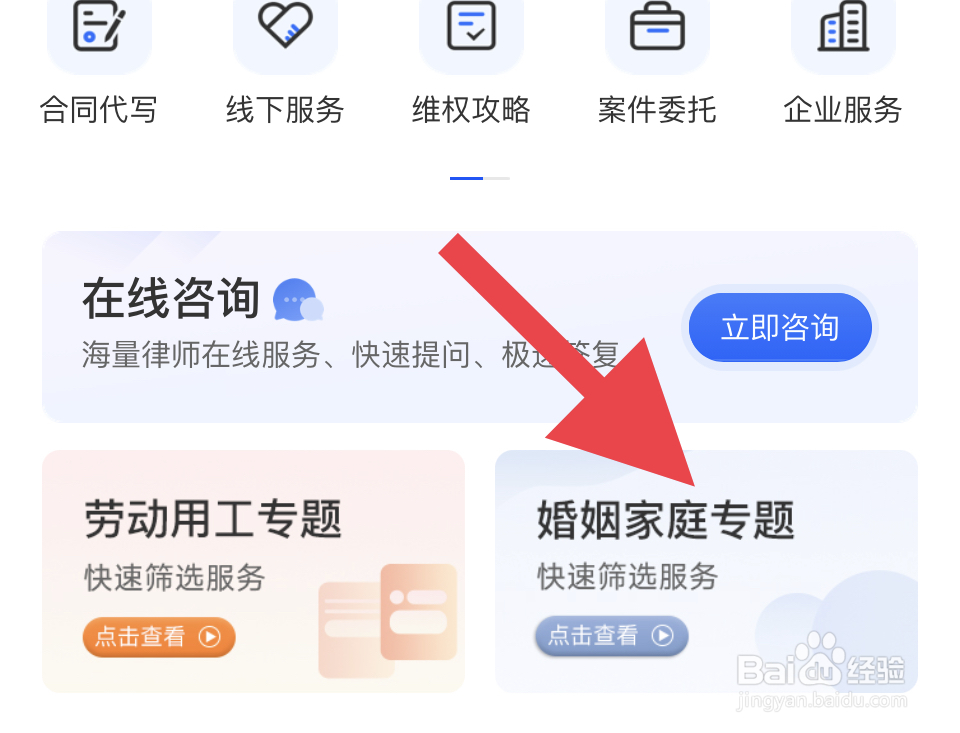
Task: Open the 企业服务 building icon
Action: tap(844, 26)
